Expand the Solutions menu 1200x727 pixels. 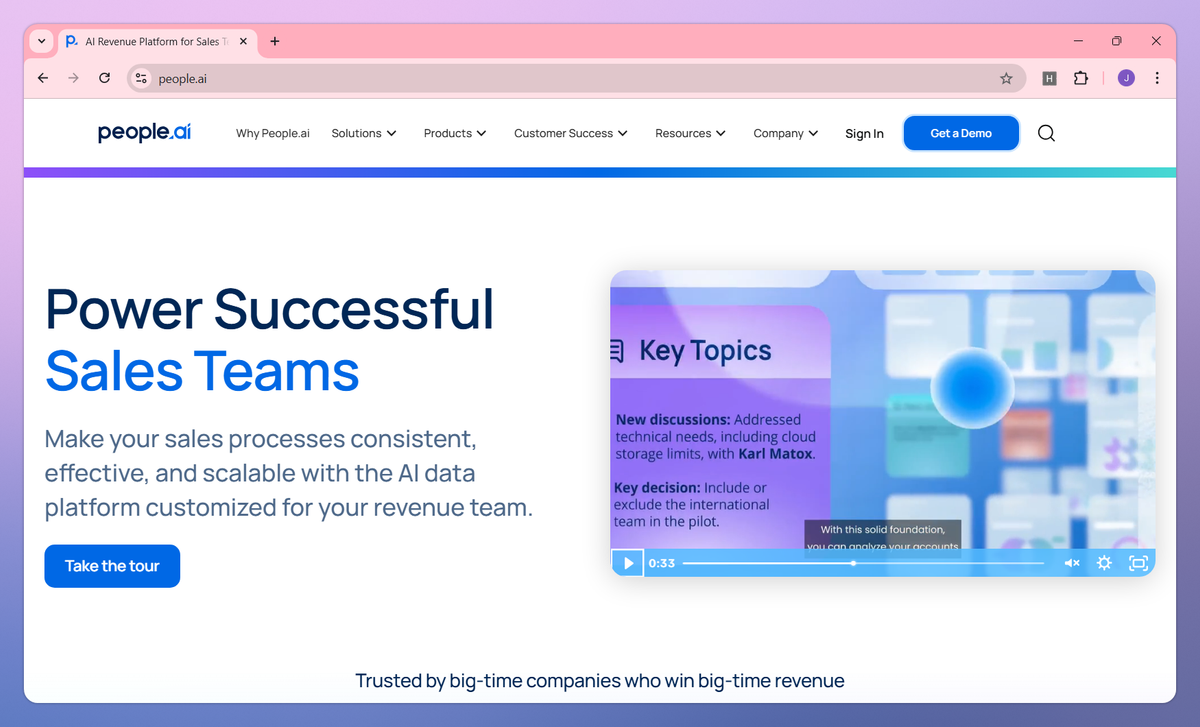pyautogui.click(x=364, y=133)
